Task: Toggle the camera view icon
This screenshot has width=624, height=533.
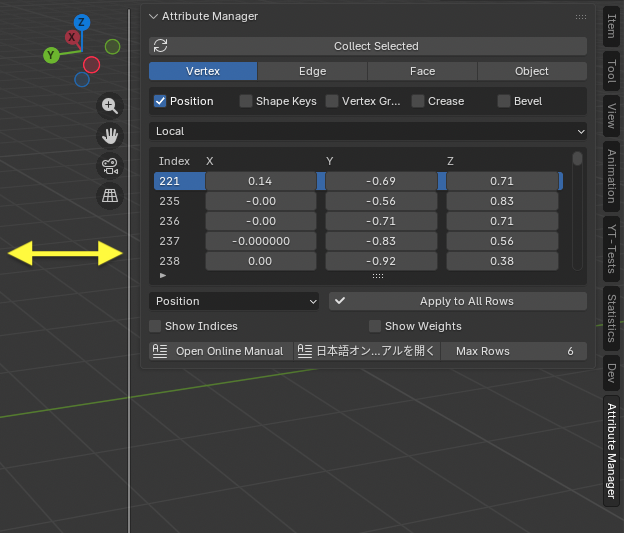Action: [x=109, y=166]
